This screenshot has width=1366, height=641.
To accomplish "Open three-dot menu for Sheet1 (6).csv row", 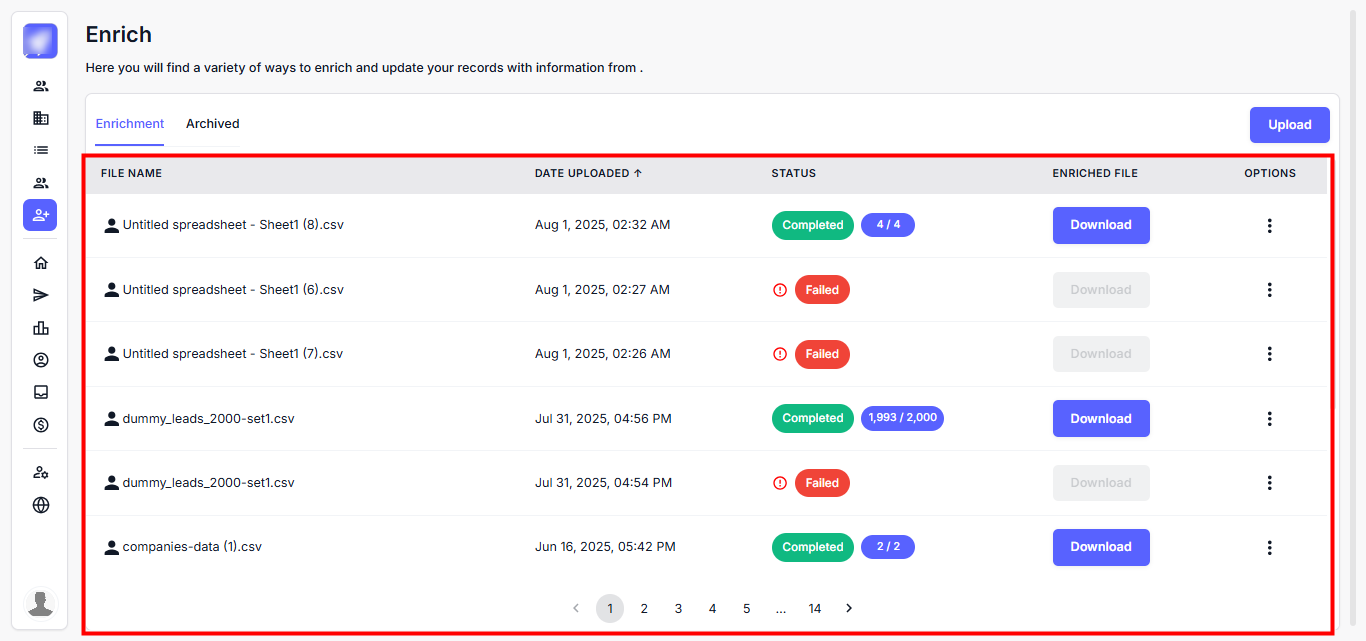I will [x=1269, y=290].
